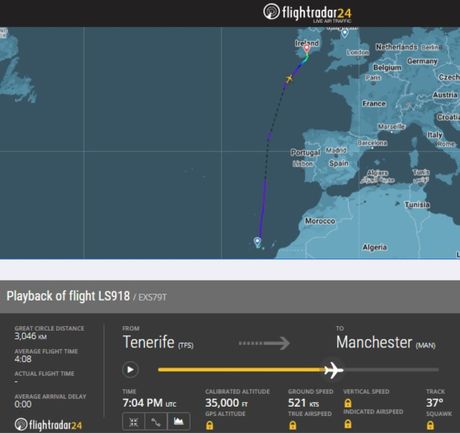Click the Portugal label on map
Image resolution: width=460 pixels, height=433 pixels.
point(305,153)
